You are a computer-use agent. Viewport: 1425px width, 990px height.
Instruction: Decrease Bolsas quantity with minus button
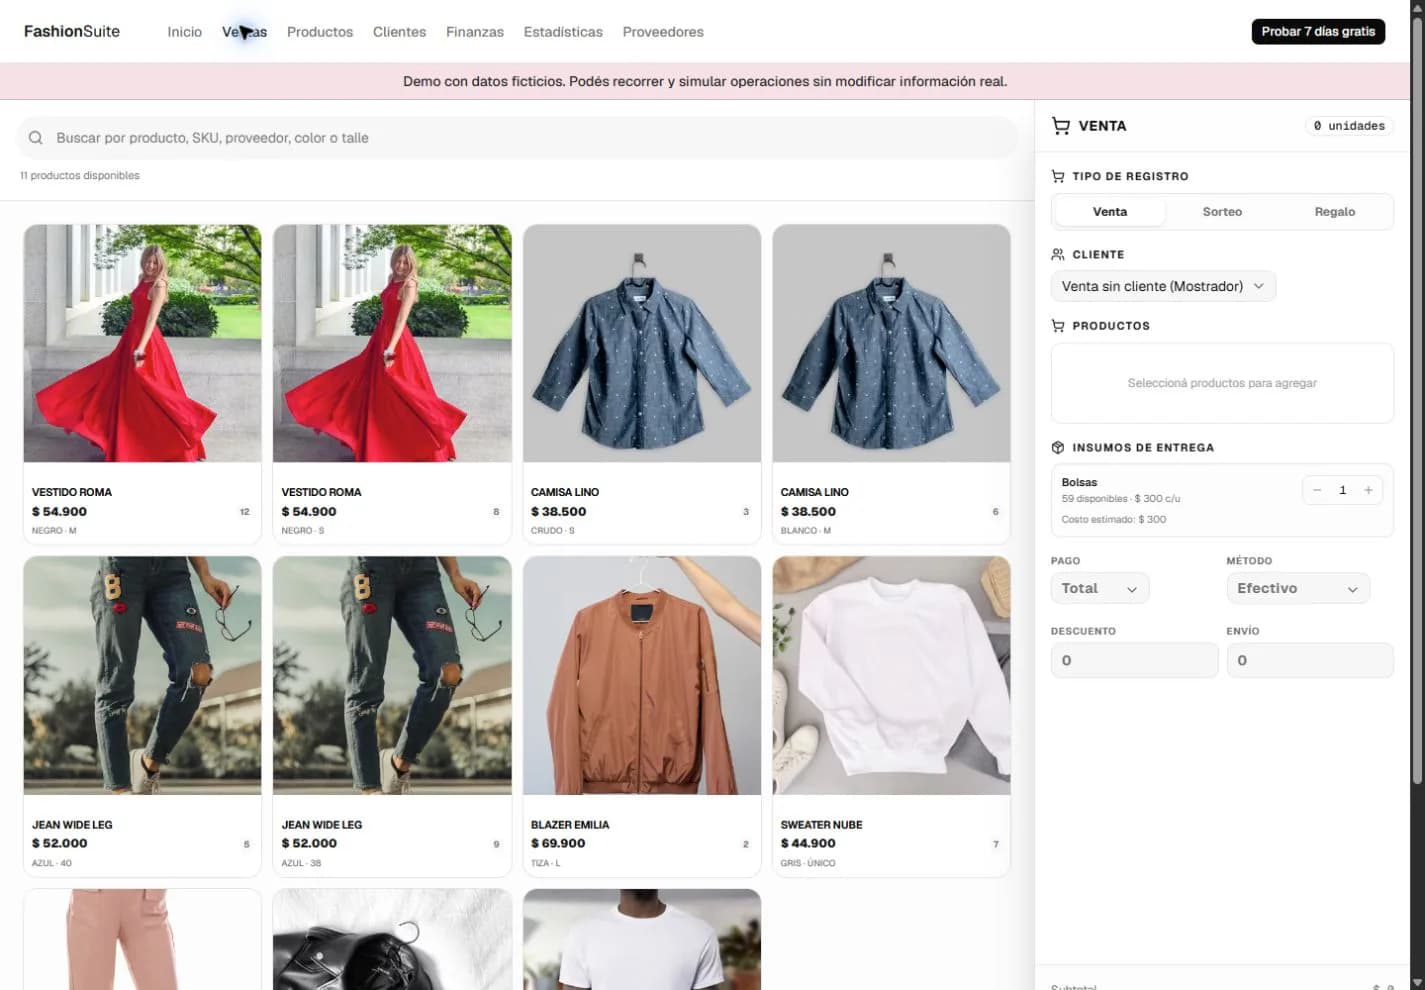[x=1317, y=490]
